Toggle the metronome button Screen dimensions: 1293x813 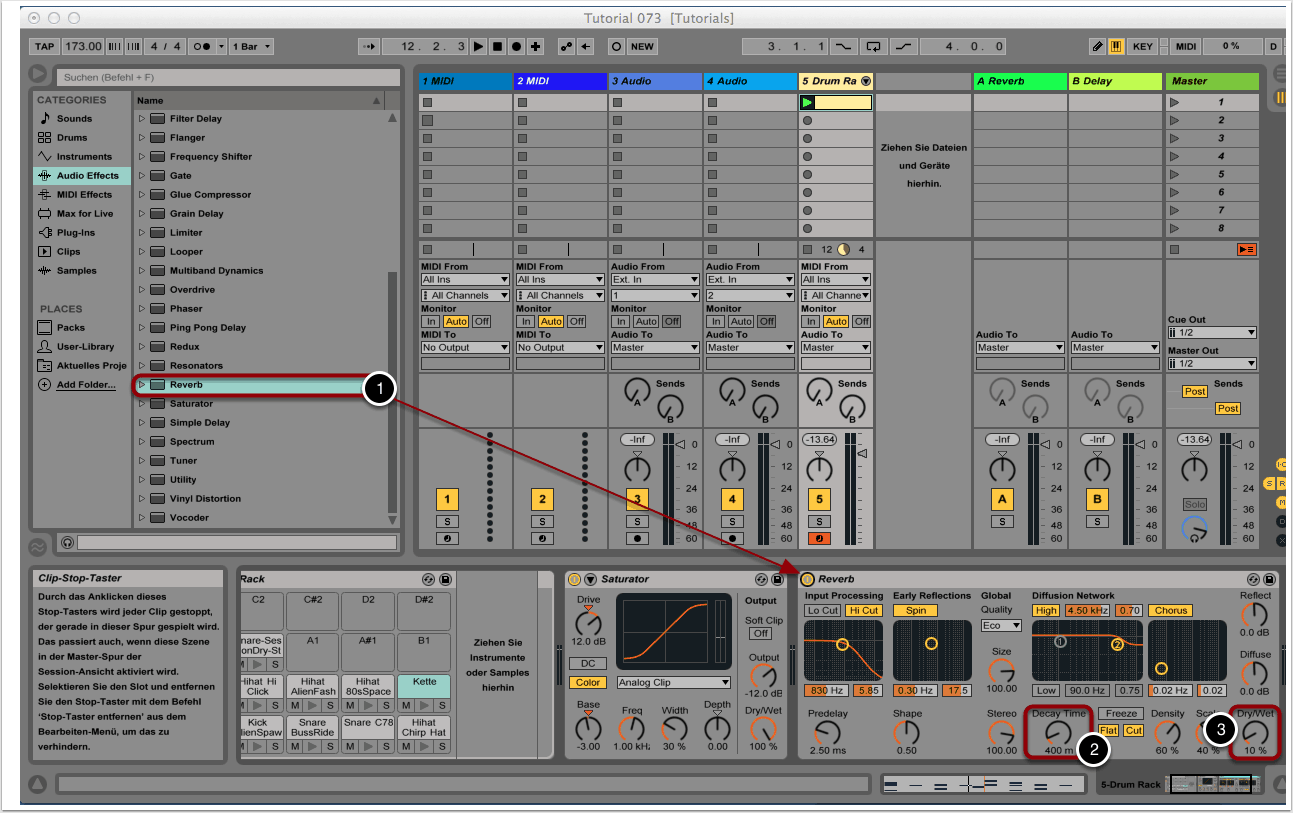point(201,46)
